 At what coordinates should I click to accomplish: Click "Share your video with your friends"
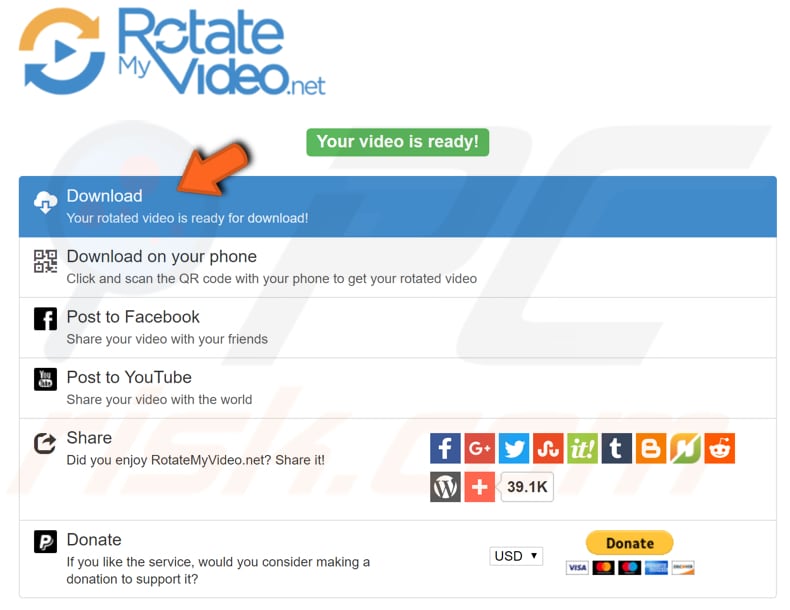pos(167,339)
